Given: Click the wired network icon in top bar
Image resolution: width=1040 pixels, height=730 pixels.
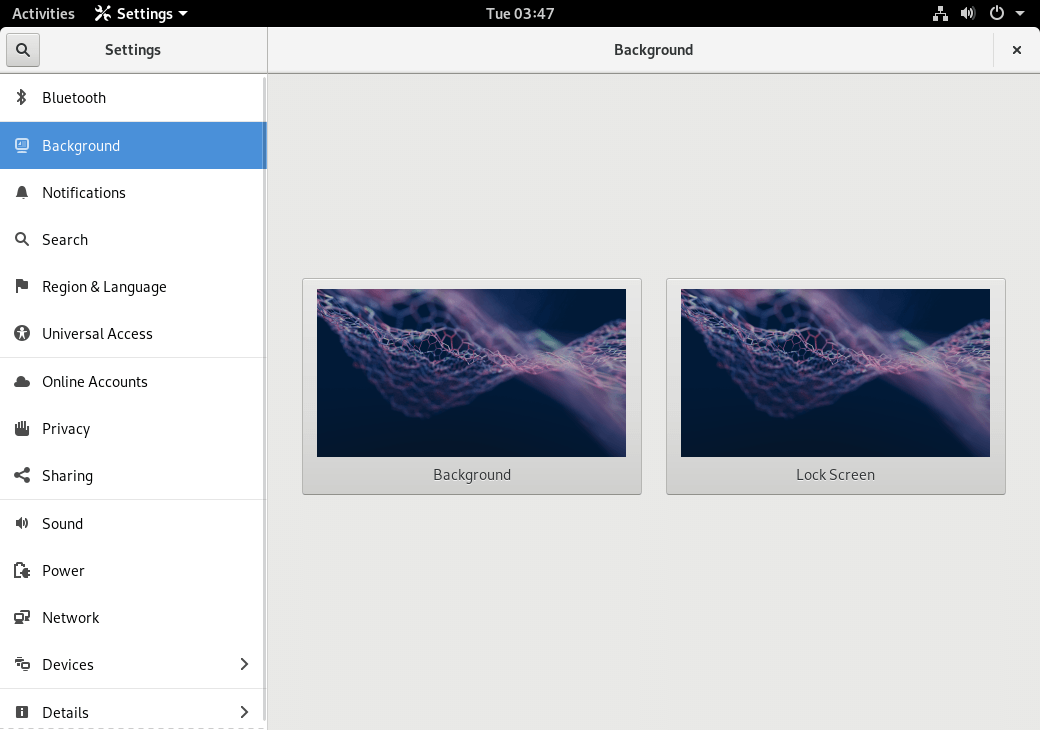Looking at the screenshot, I should pos(940,13).
